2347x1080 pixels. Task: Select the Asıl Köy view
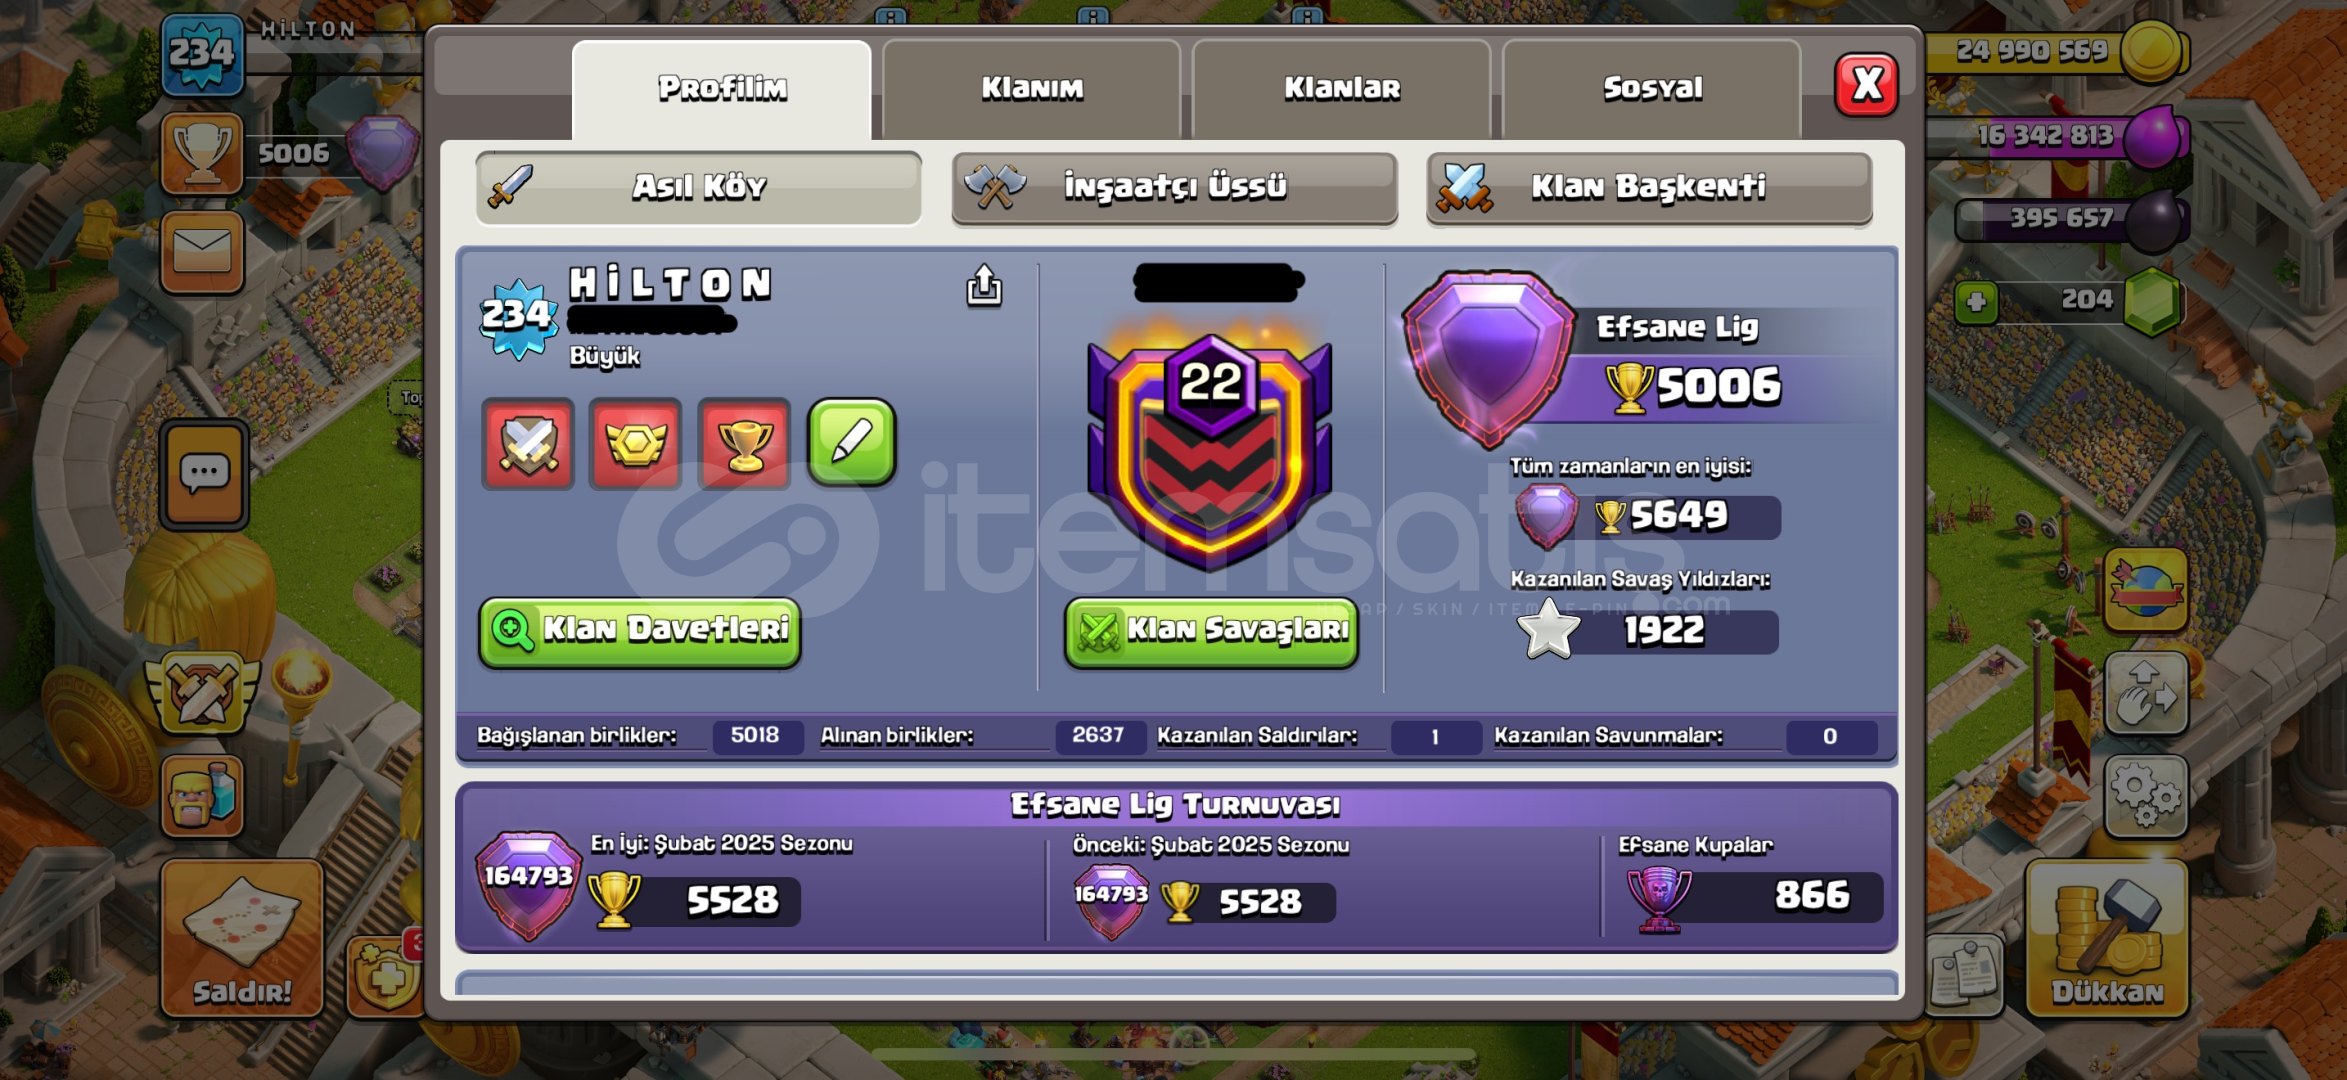pos(698,187)
